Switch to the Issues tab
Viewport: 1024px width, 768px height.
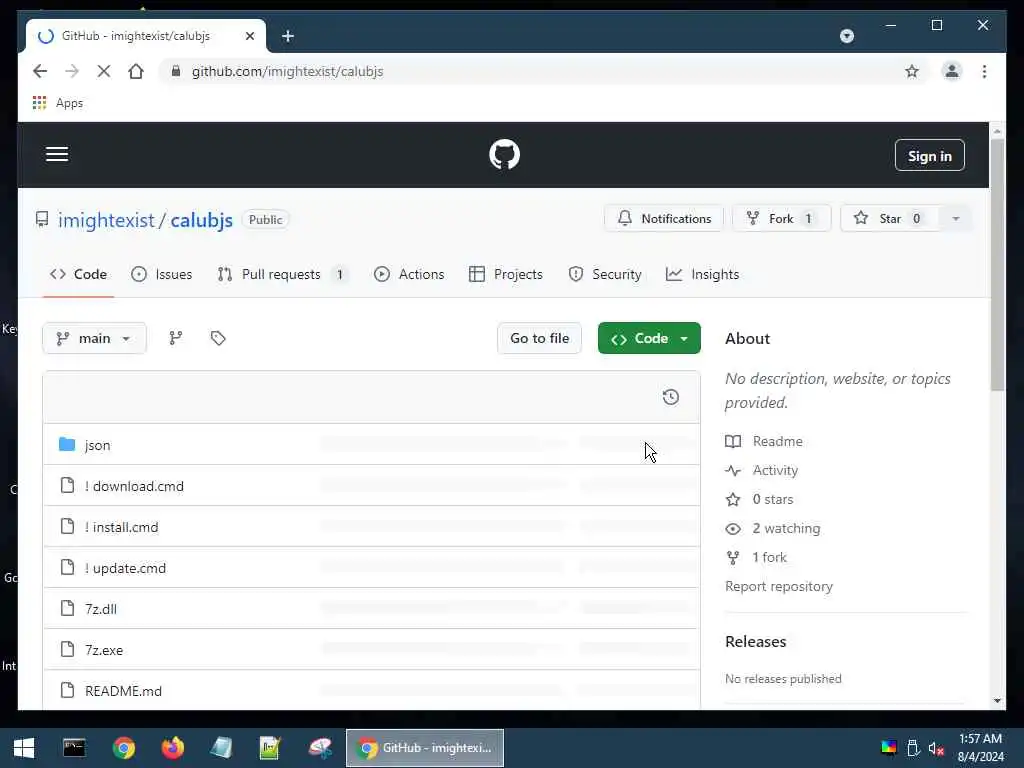point(161,274)
